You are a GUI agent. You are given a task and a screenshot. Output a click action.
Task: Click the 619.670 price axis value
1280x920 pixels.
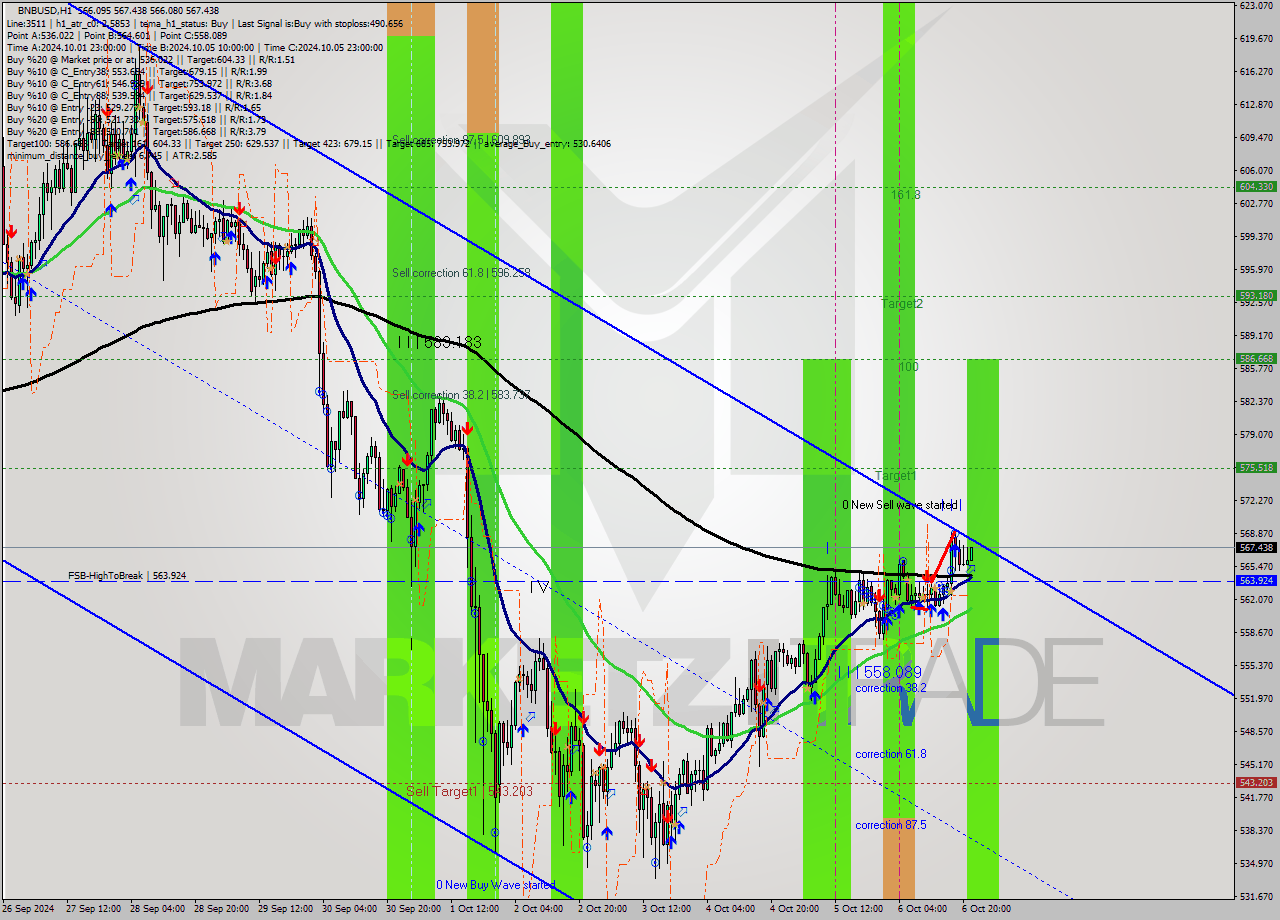click(1256, 38)
